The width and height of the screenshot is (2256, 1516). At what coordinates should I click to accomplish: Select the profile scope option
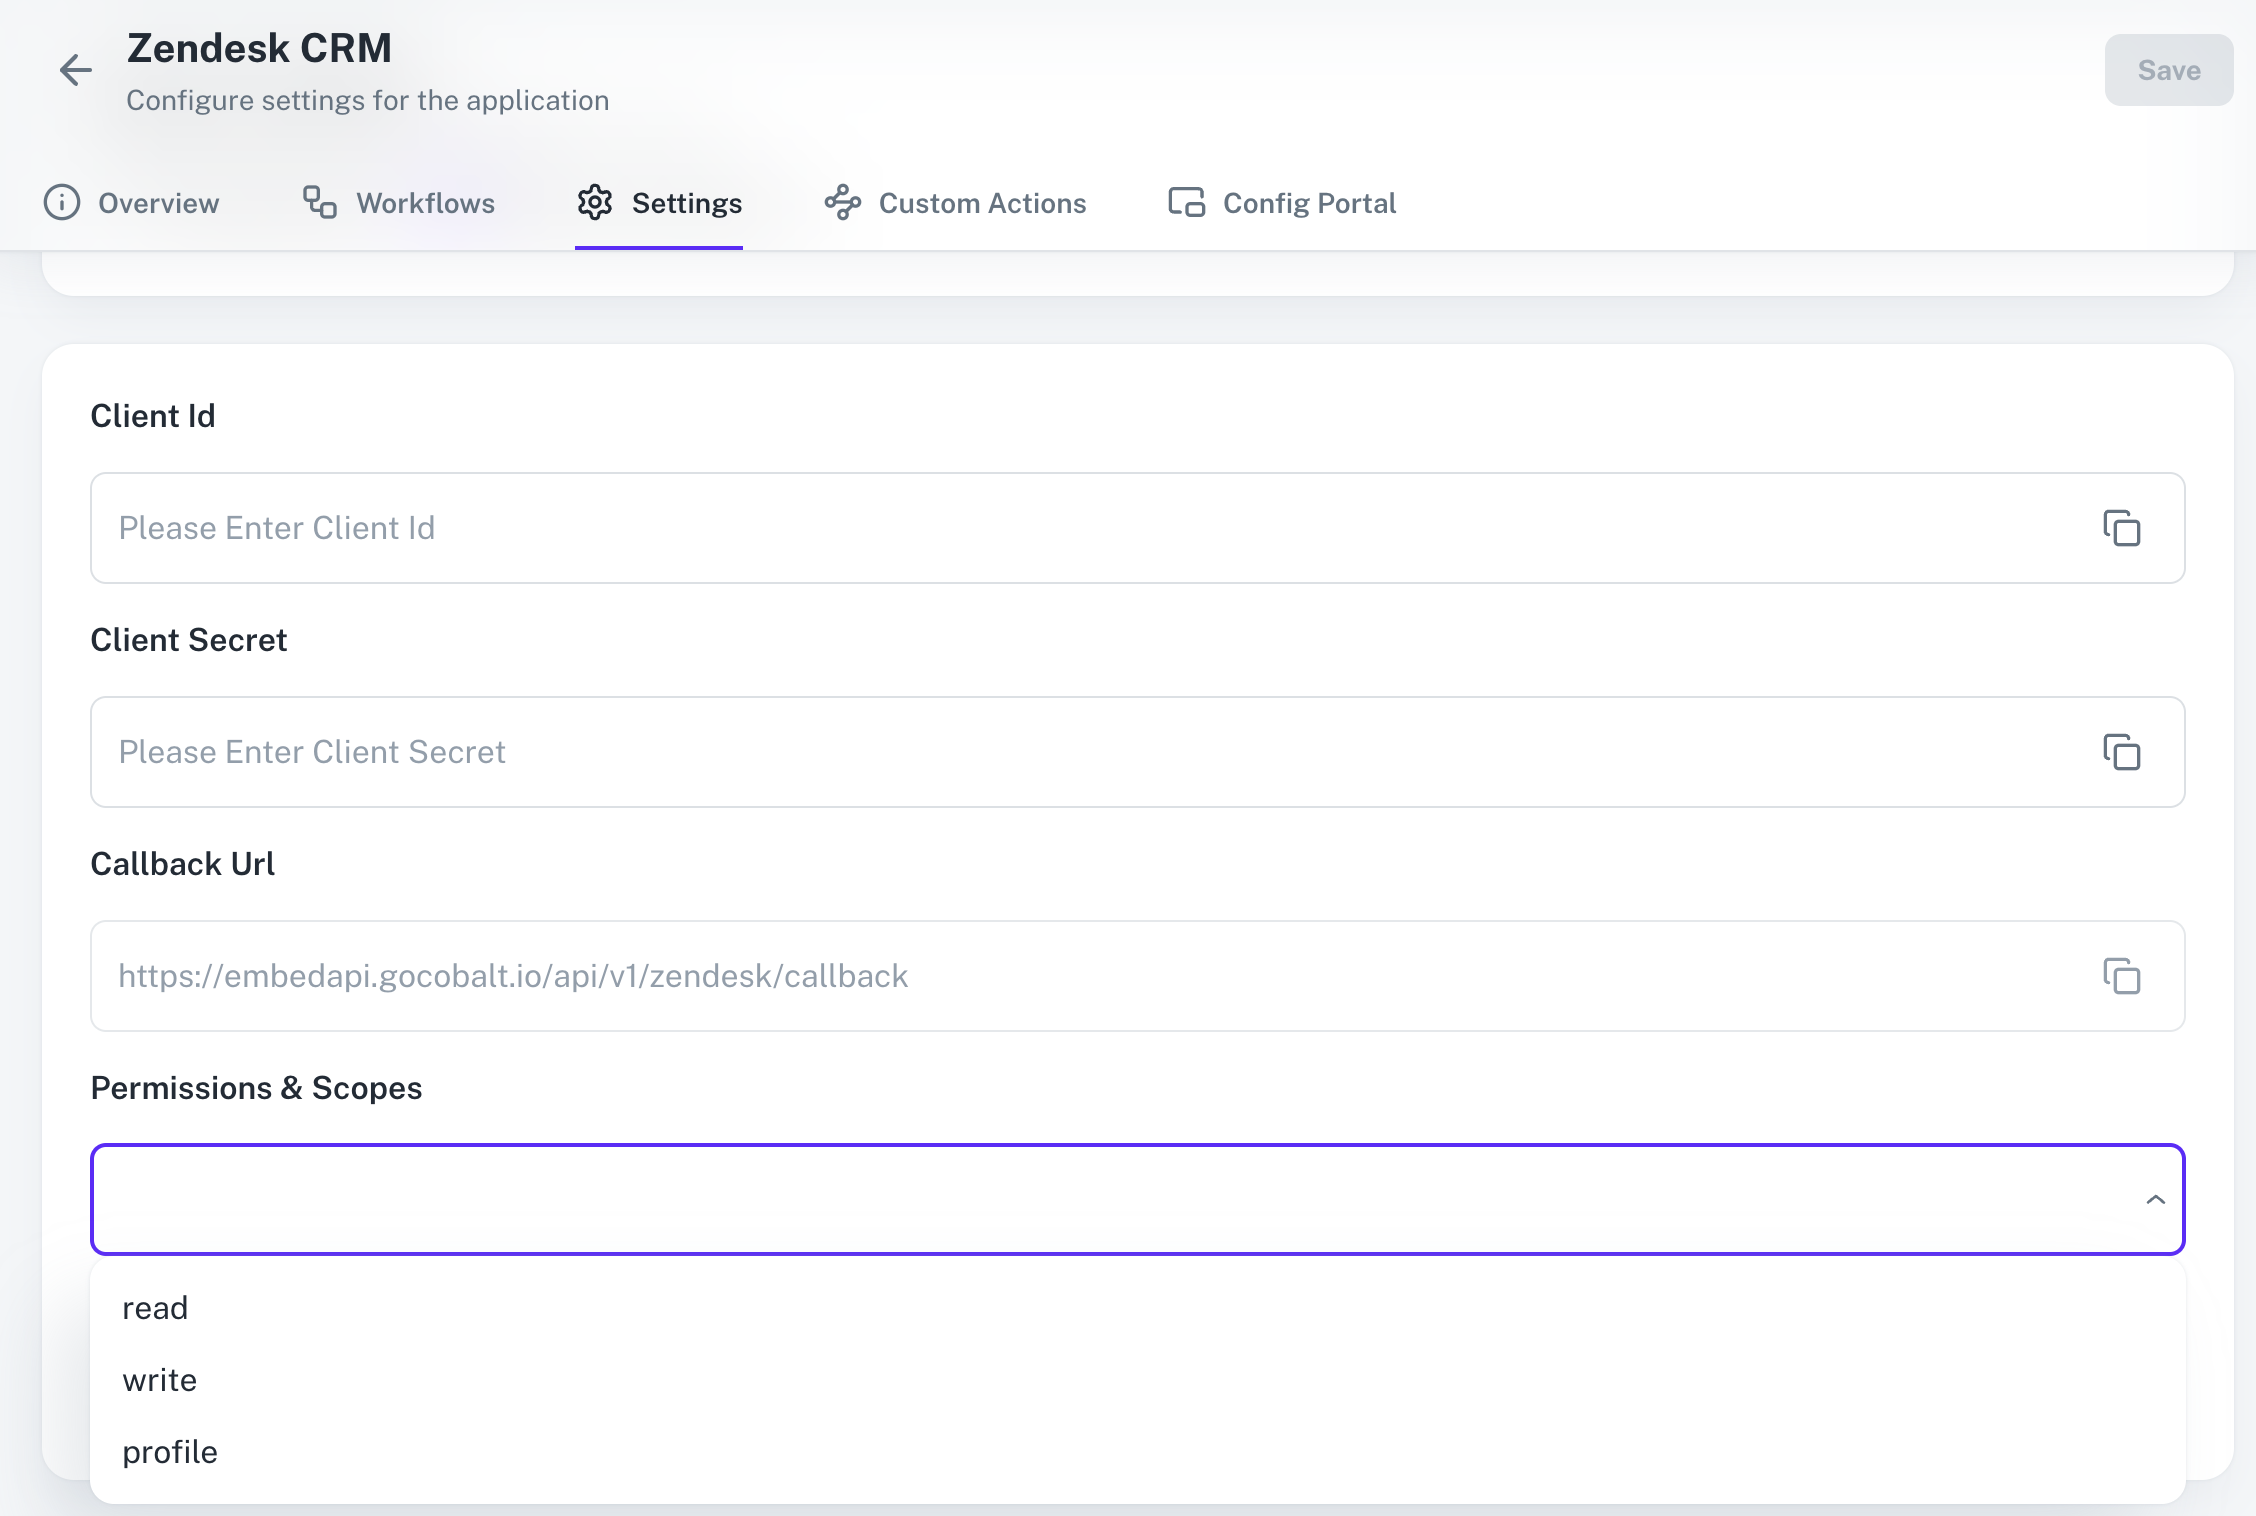point(170,1453)
